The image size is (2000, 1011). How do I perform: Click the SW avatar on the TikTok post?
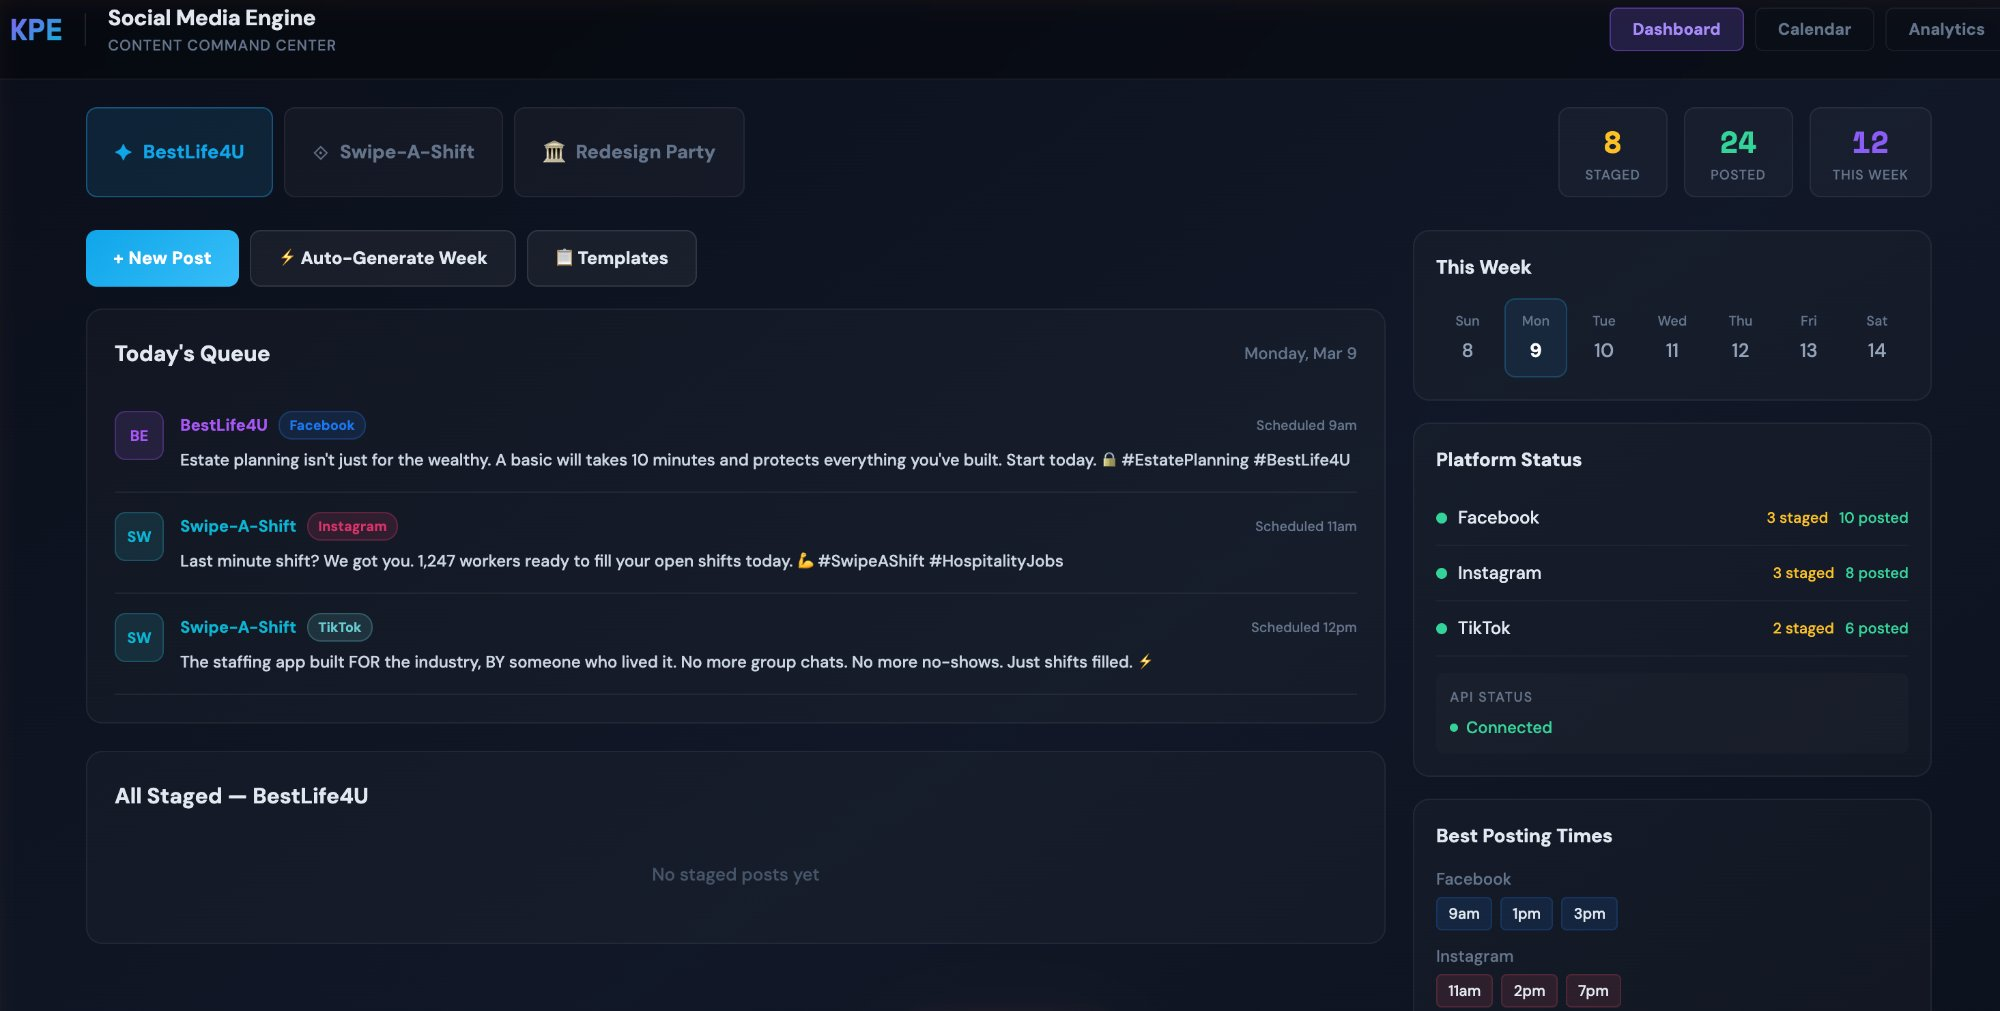point(139,638)
